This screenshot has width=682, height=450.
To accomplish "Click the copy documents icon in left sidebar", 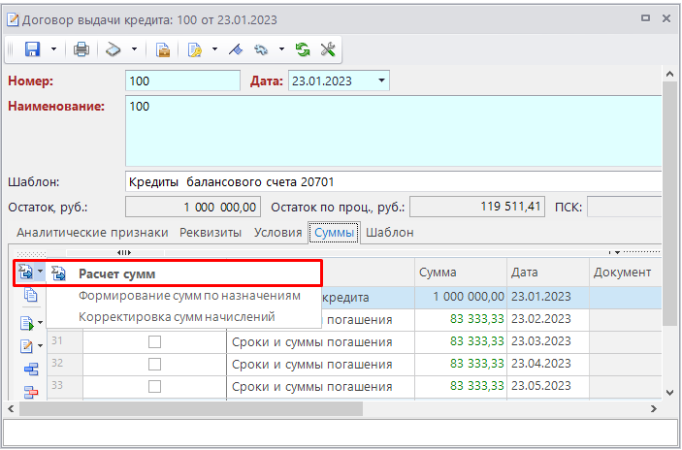I will [x=29, y=296].
